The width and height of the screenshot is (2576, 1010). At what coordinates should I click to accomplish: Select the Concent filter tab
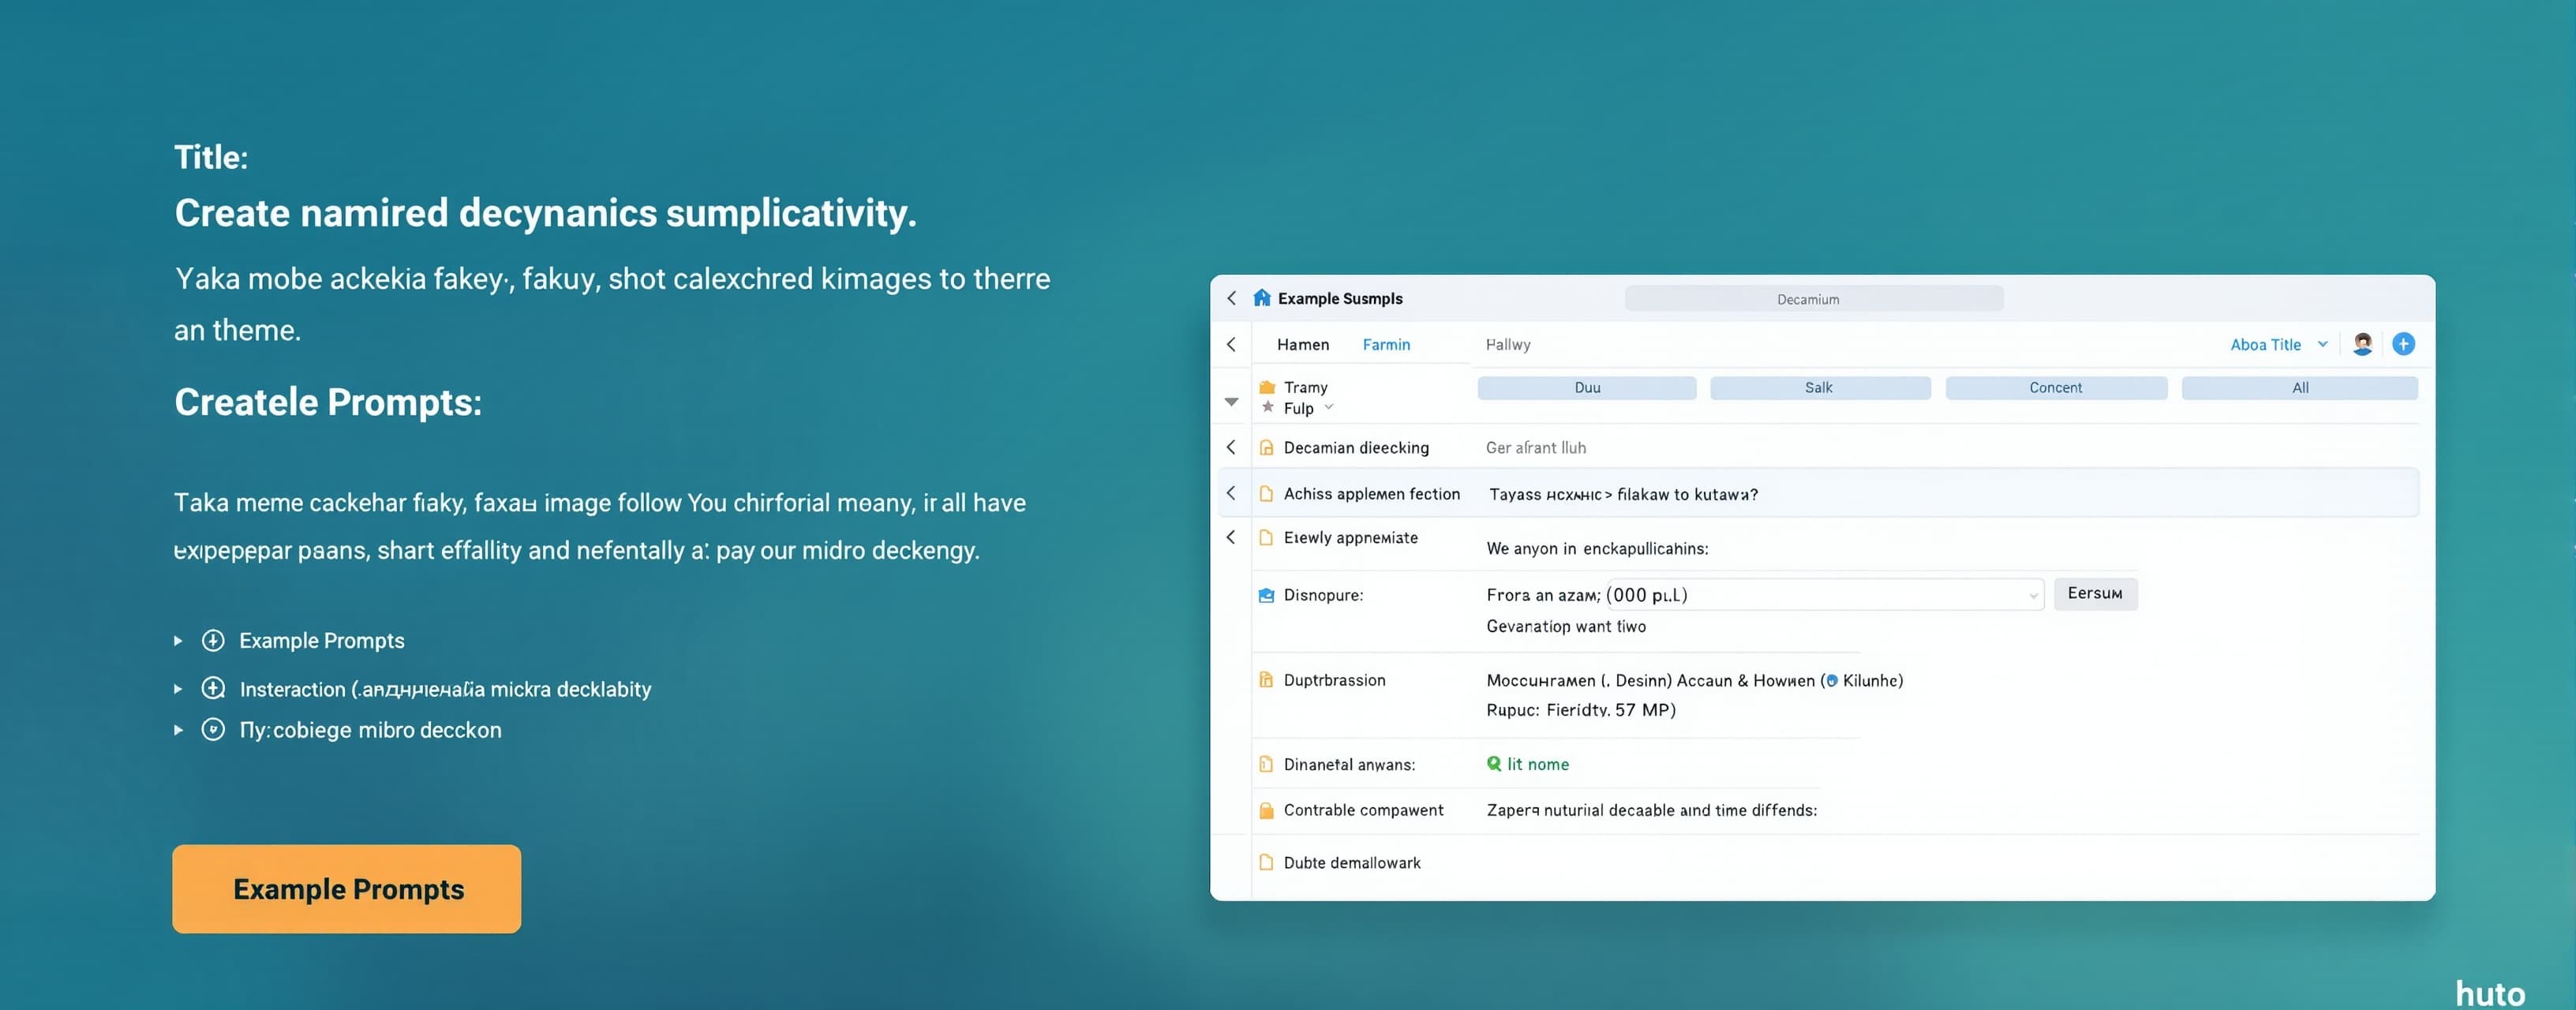coord(2055,388)
